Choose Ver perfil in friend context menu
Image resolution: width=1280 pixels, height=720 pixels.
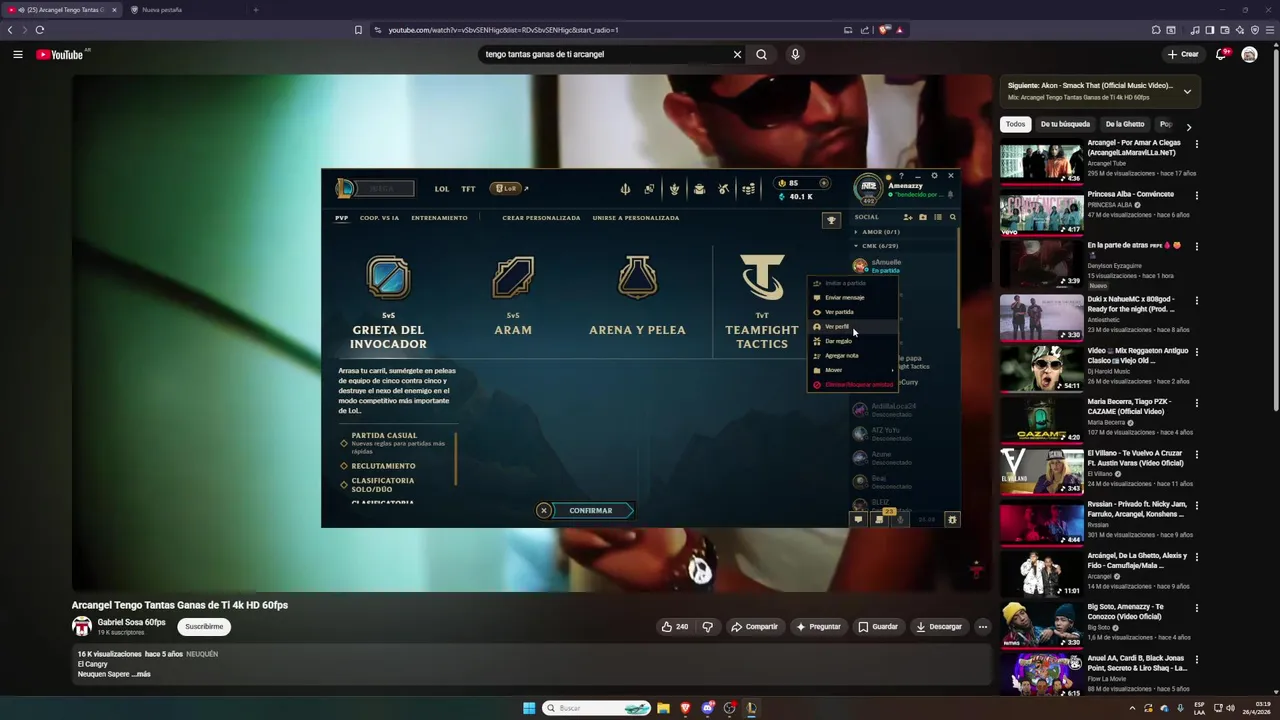pyautogui.click(x=853, y=327)
